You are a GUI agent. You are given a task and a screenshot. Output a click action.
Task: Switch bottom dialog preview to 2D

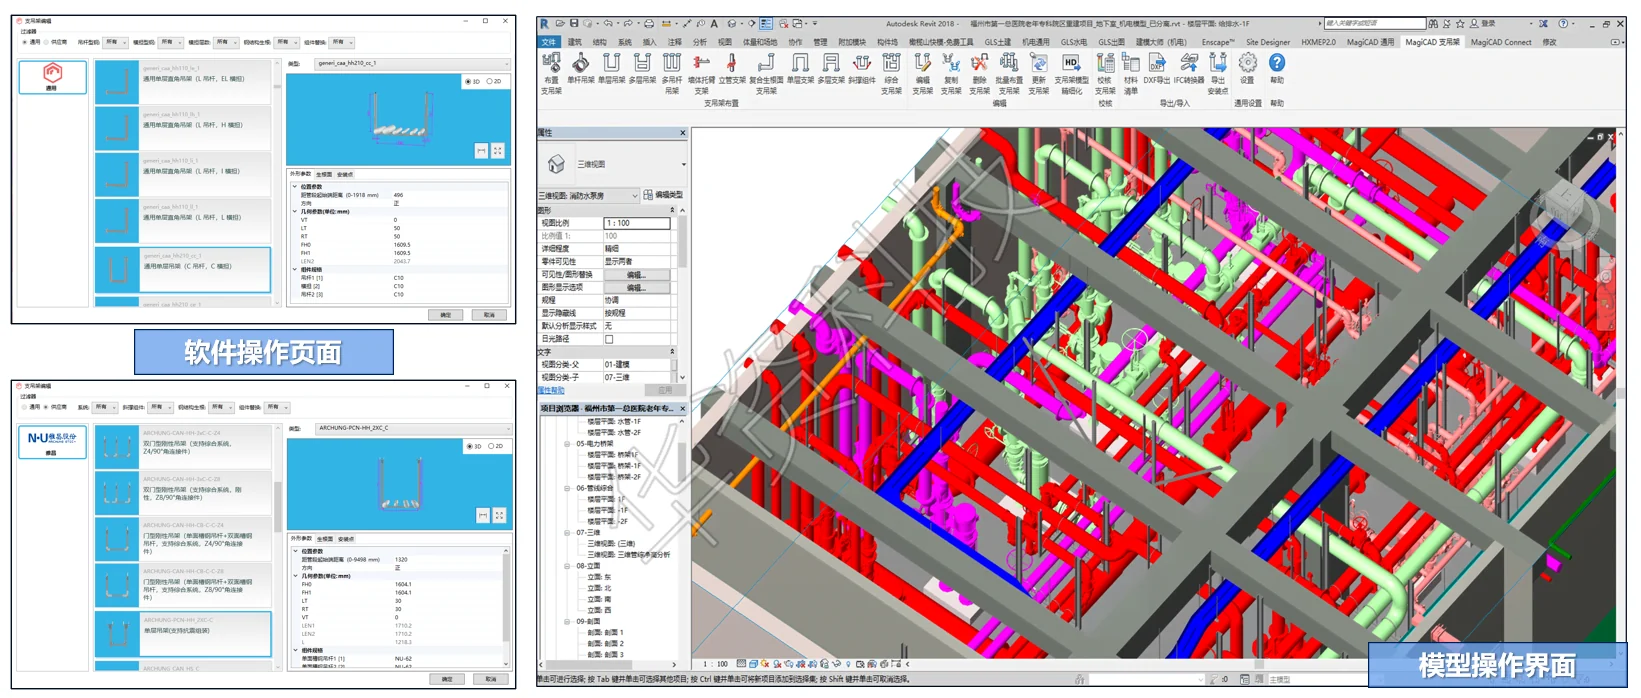click(491, 446)
